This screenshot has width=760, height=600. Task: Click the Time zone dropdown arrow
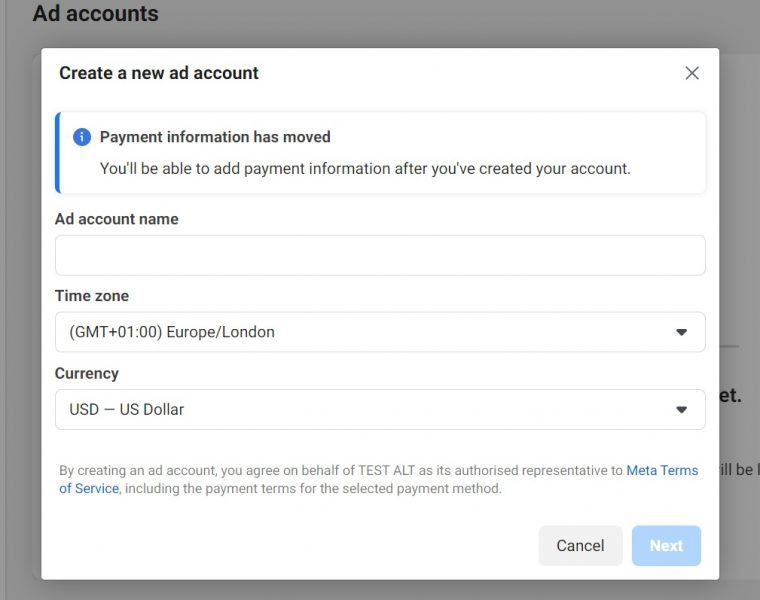click(682, 332)
